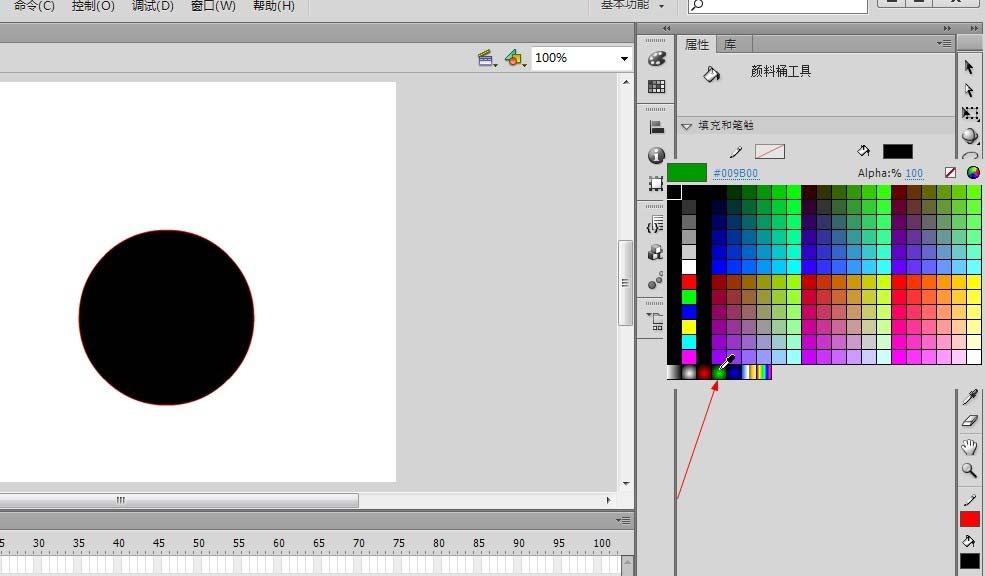Click the system color picker wheel icon
Viewport: 986px width, 576px height.
pos(972,173)
